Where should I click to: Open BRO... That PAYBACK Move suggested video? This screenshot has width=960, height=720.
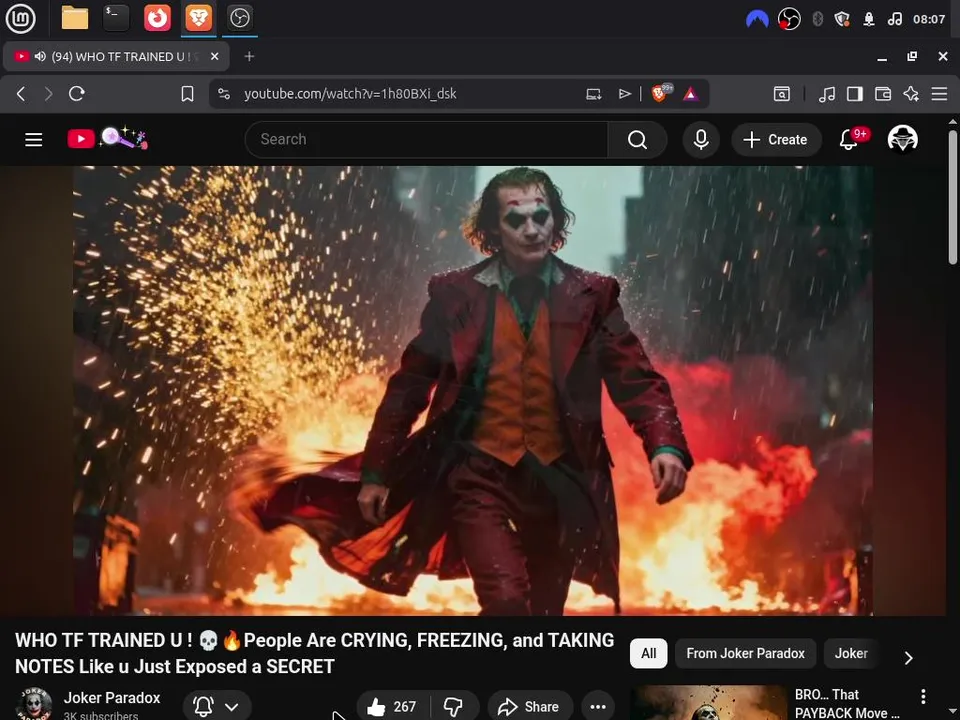click(847, 703)
